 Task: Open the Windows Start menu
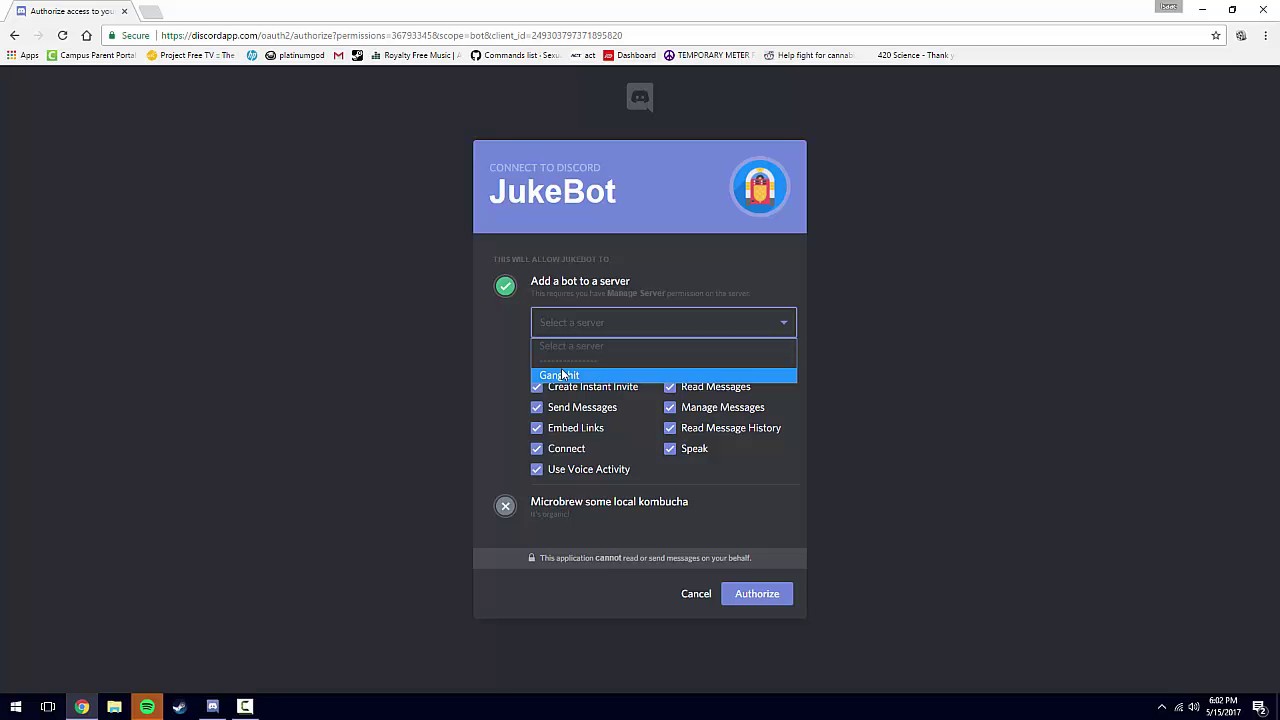tap(15, 707)
